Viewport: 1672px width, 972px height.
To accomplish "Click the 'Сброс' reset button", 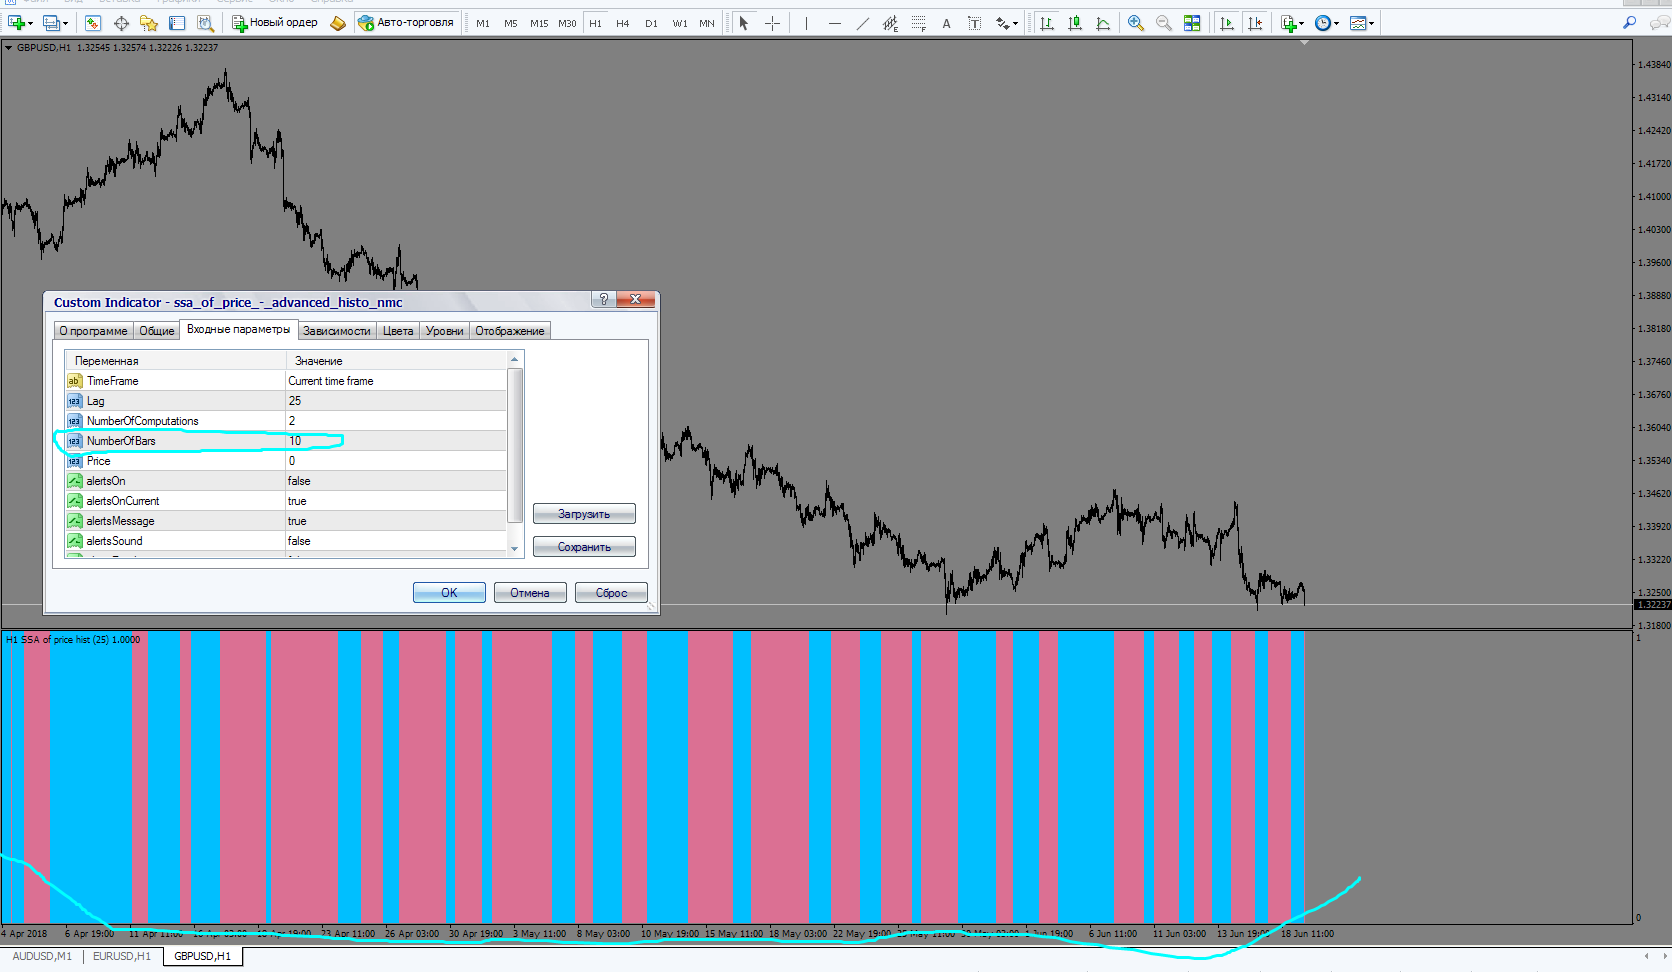I will (x=611, y=593).
